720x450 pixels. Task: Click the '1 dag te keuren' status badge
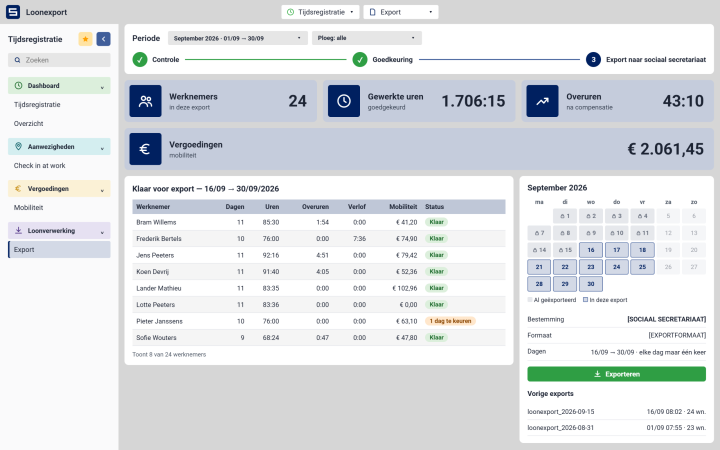point(450,321)
